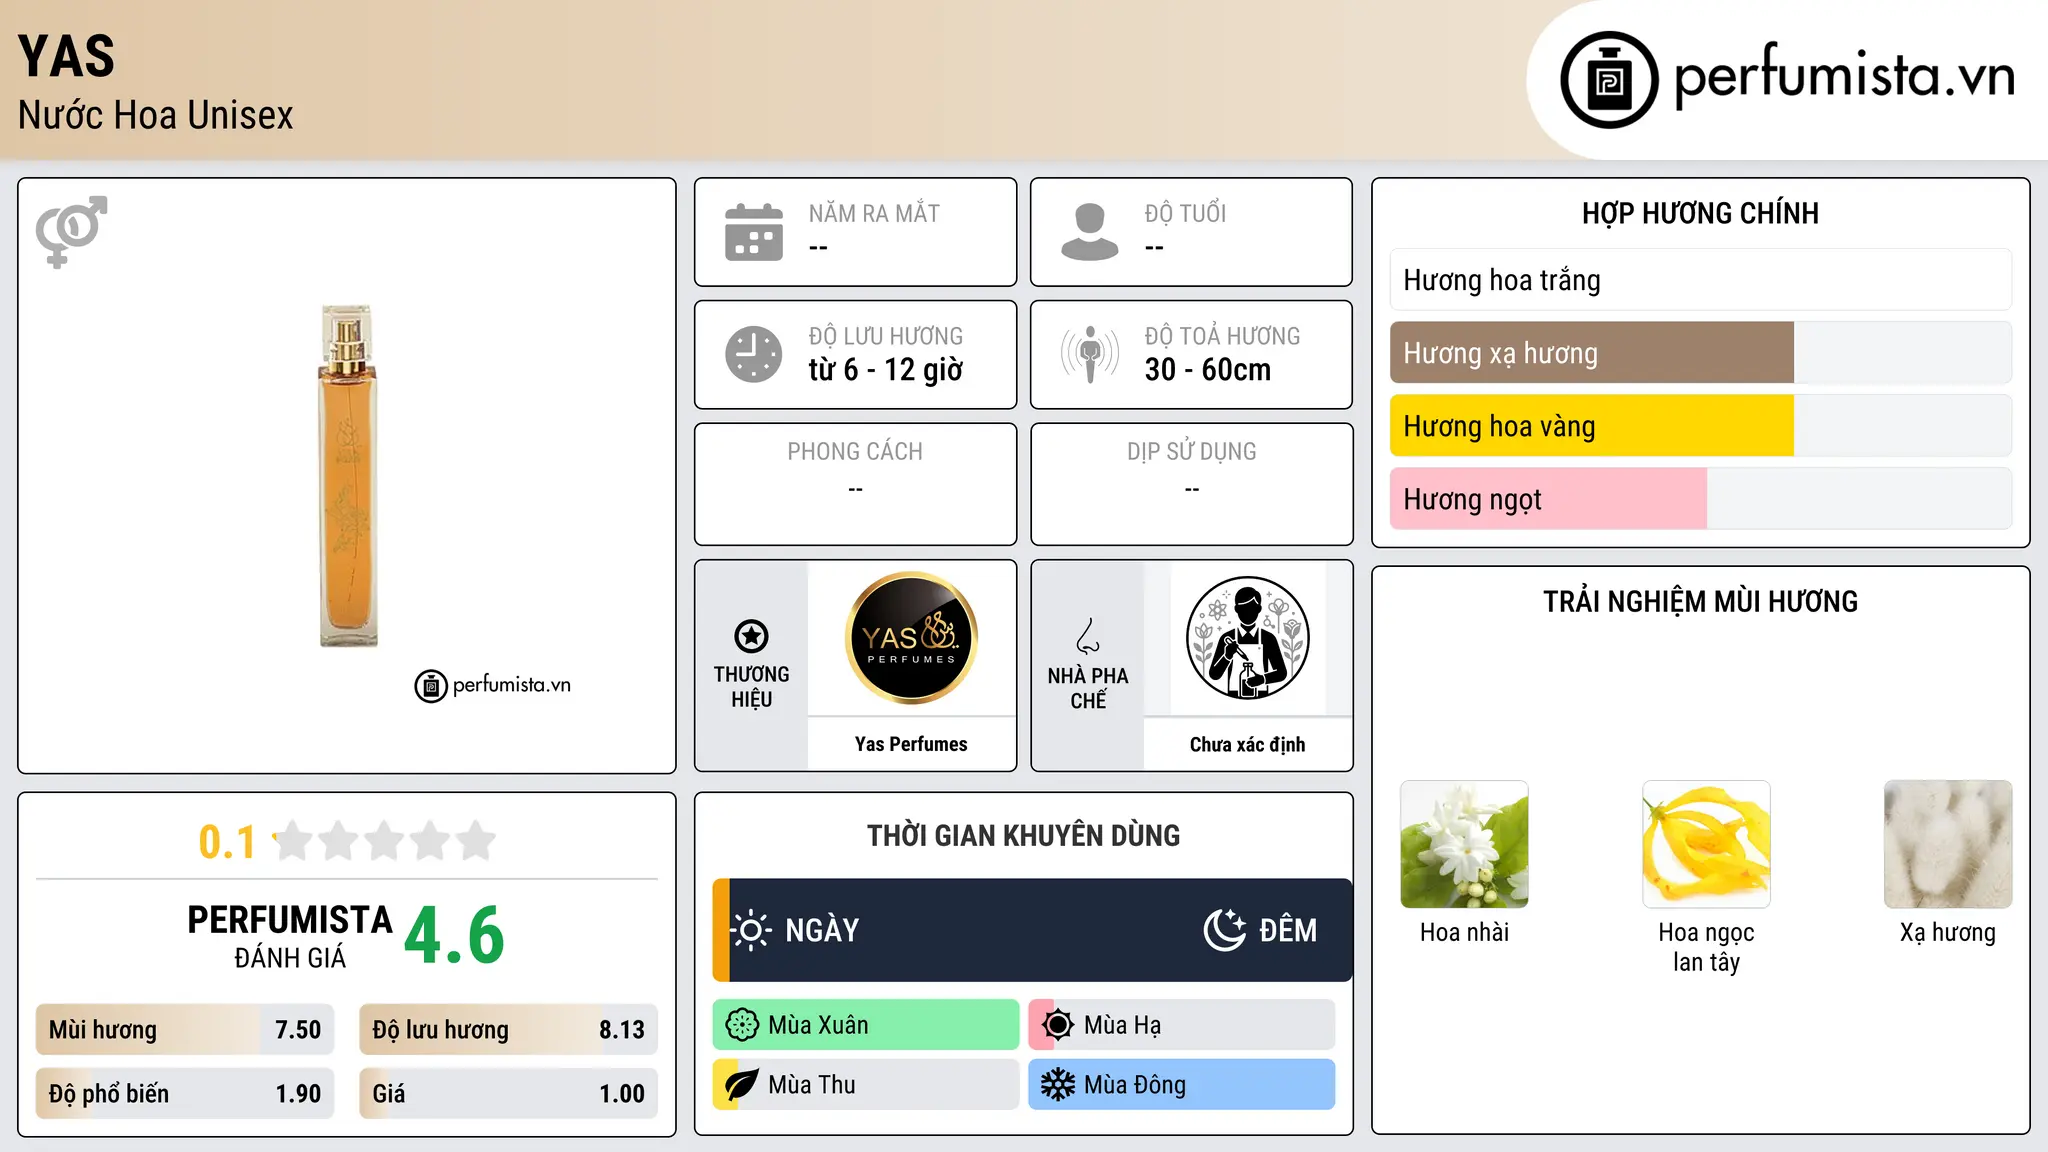
Task: Click the clock icon beside Độ lưu hương
Action: point(754,354)
